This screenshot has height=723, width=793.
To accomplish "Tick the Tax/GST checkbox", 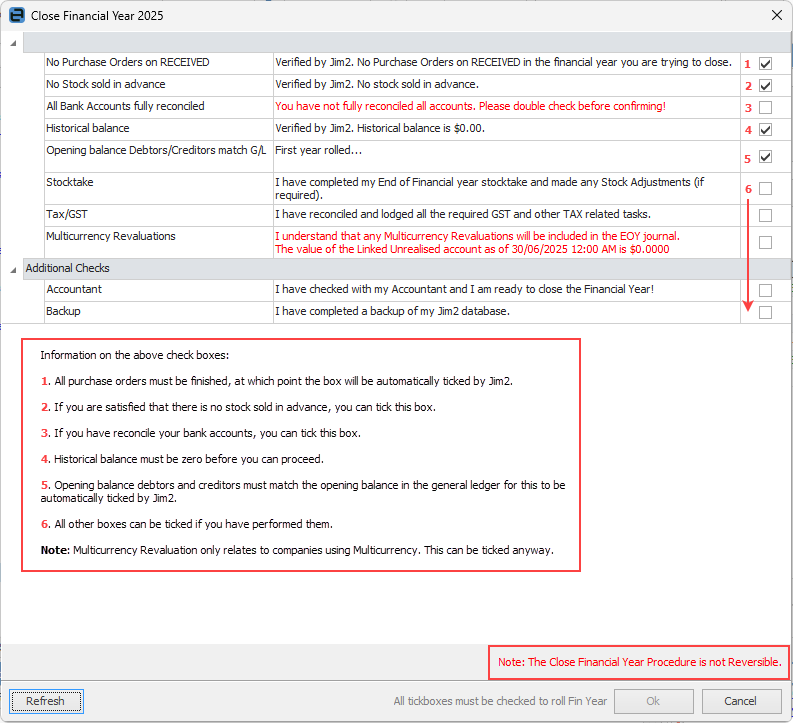I will click(x=765, y=215).
